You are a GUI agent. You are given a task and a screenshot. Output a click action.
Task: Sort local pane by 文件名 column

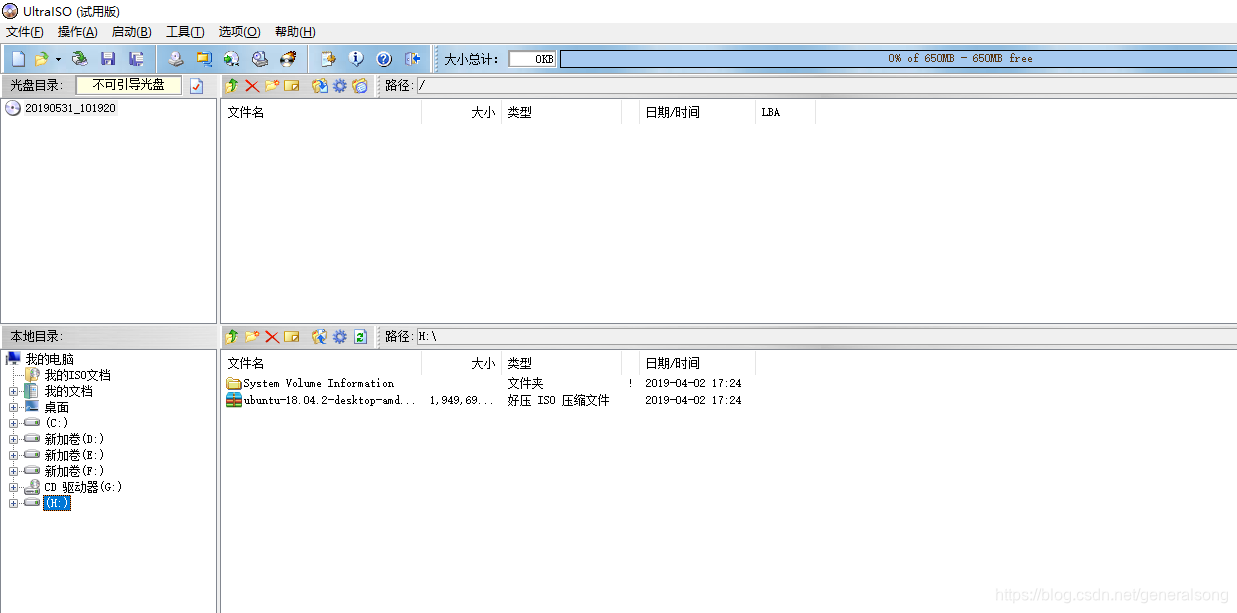[x=321, y=364]
